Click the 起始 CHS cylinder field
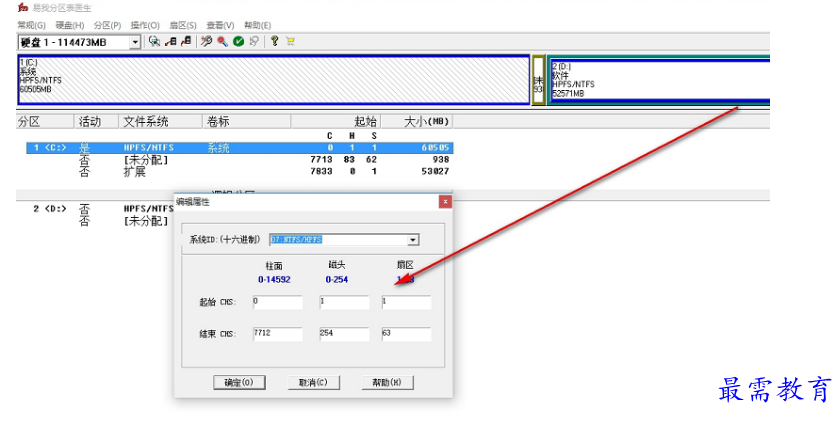This screenshot has height=421, width=840. coord(278,302)
